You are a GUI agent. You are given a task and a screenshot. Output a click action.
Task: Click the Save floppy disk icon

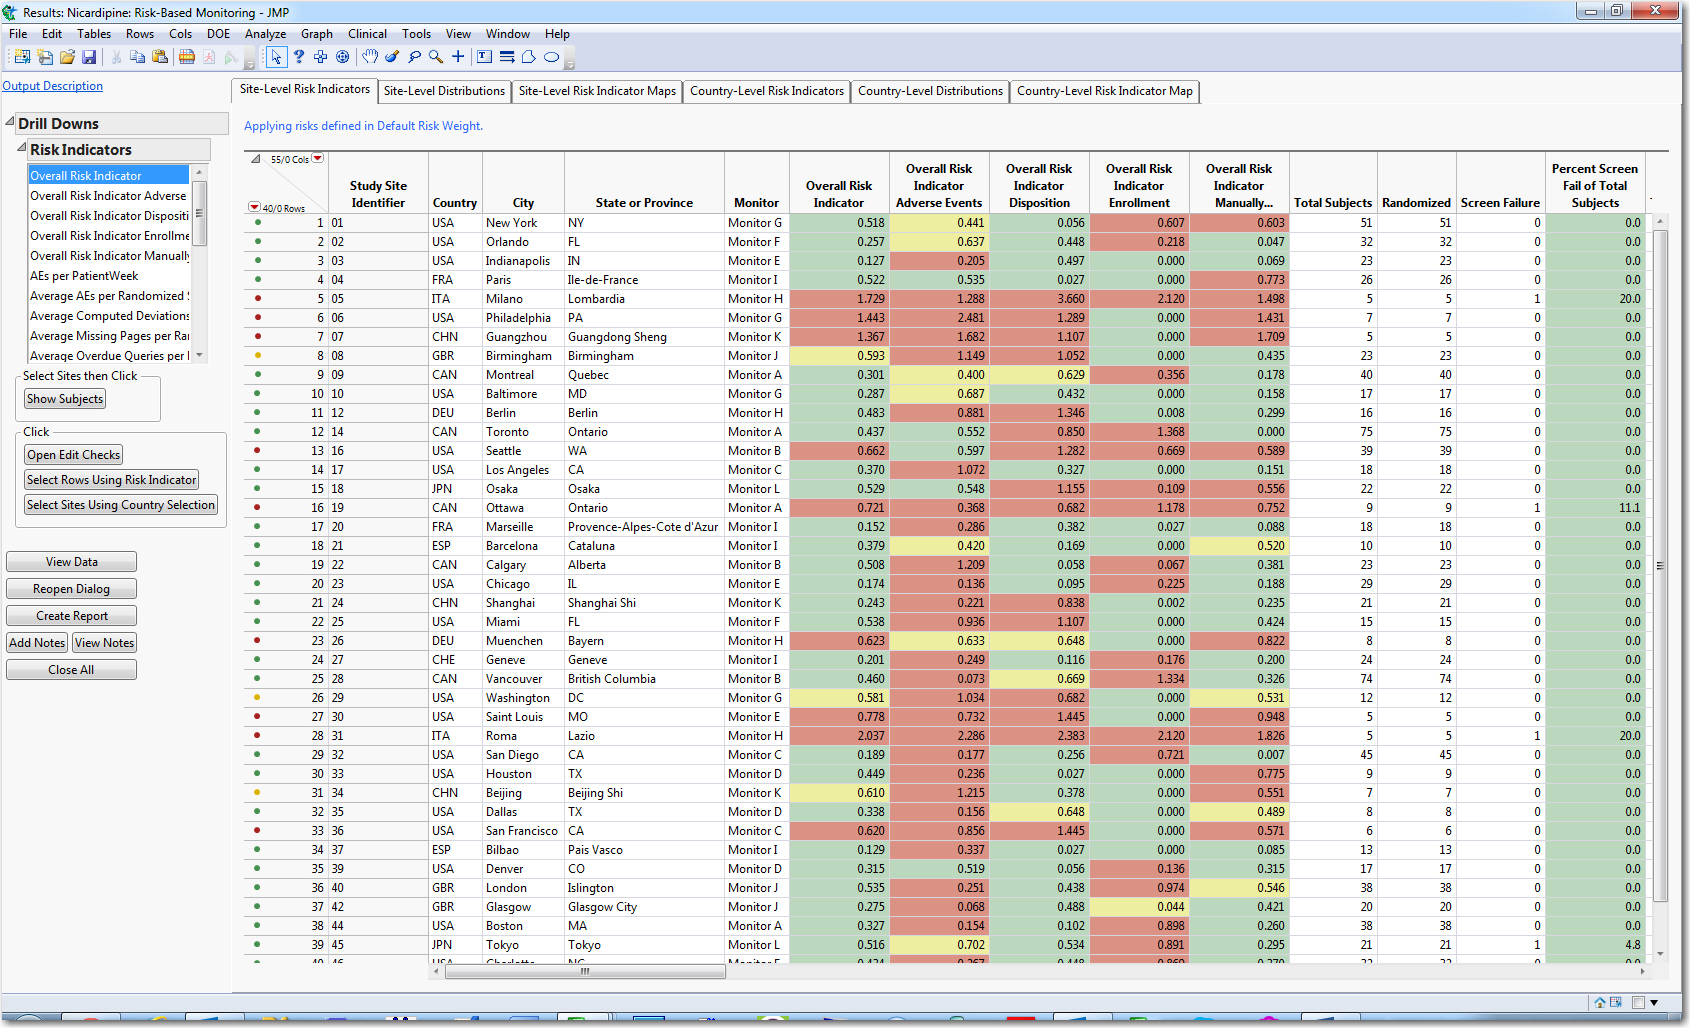(x=89, y=57)
